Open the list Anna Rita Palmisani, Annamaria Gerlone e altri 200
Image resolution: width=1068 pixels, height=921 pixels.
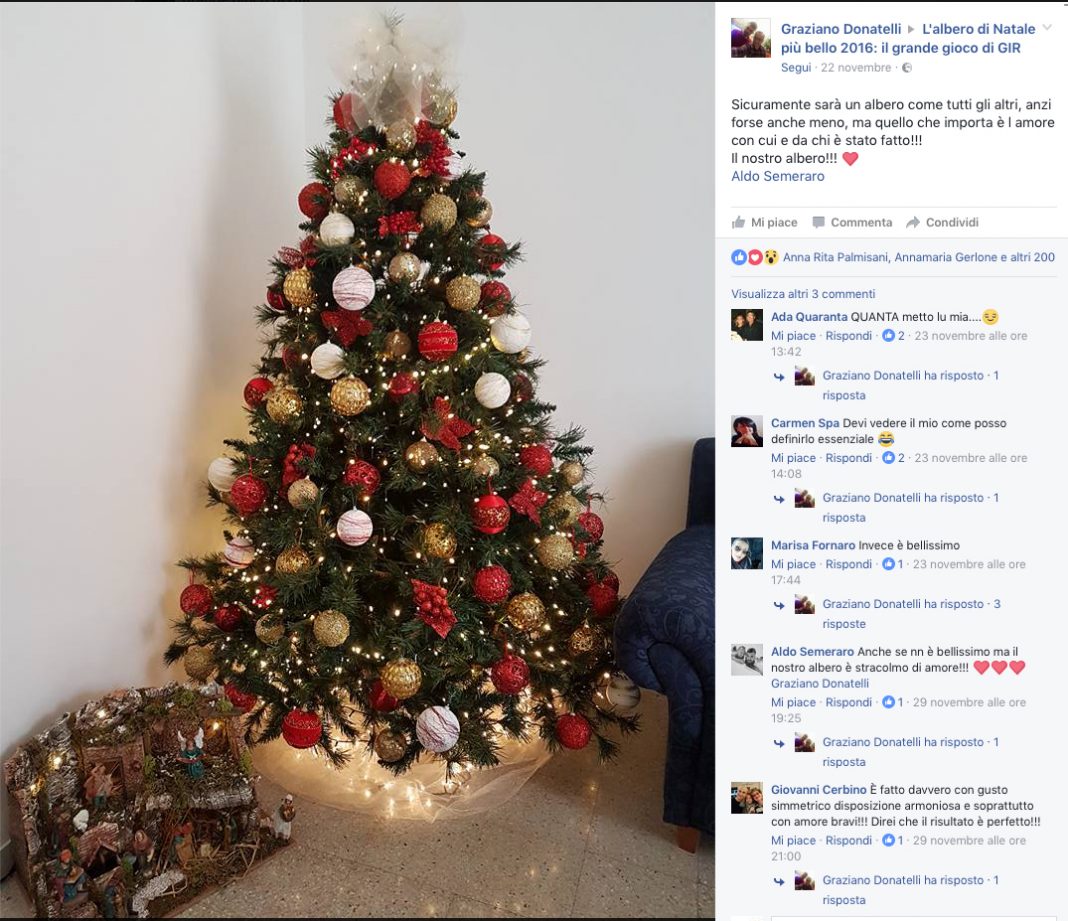919,257
